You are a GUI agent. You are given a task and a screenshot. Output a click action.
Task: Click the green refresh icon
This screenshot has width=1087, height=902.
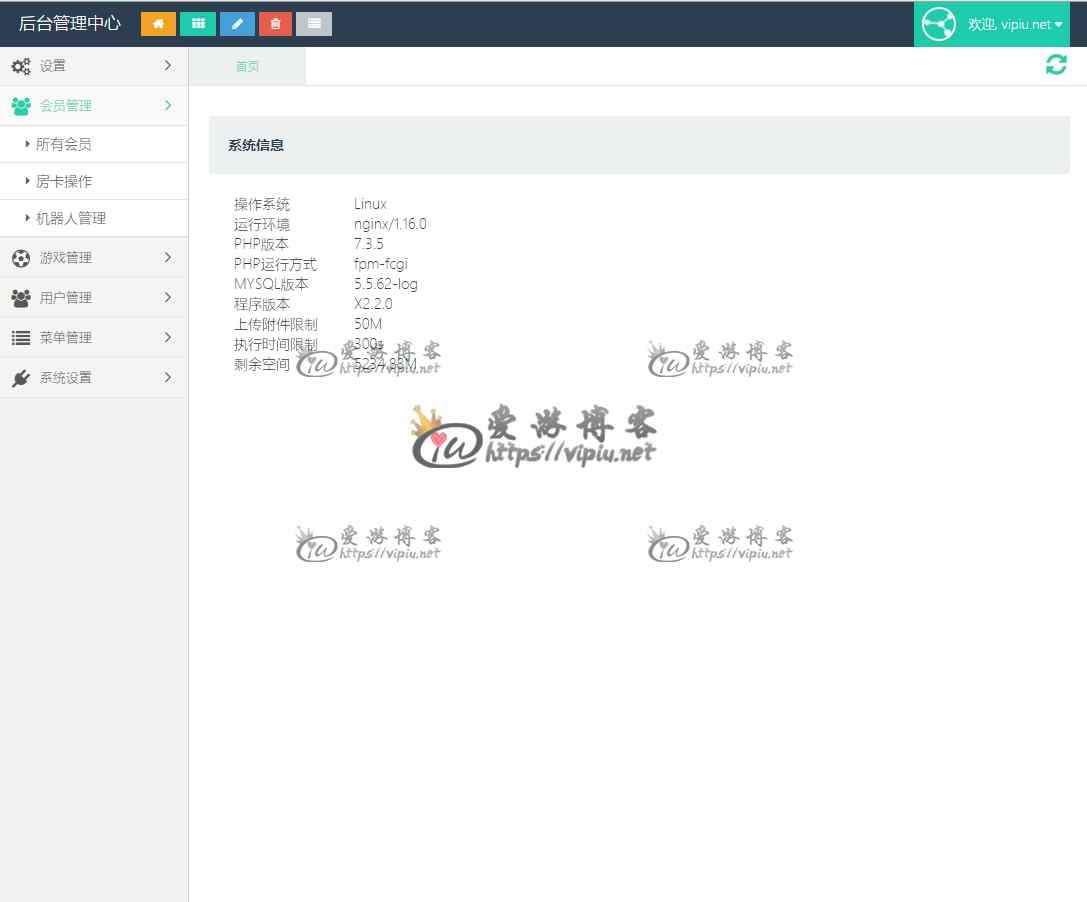[x=1056, y=65]
